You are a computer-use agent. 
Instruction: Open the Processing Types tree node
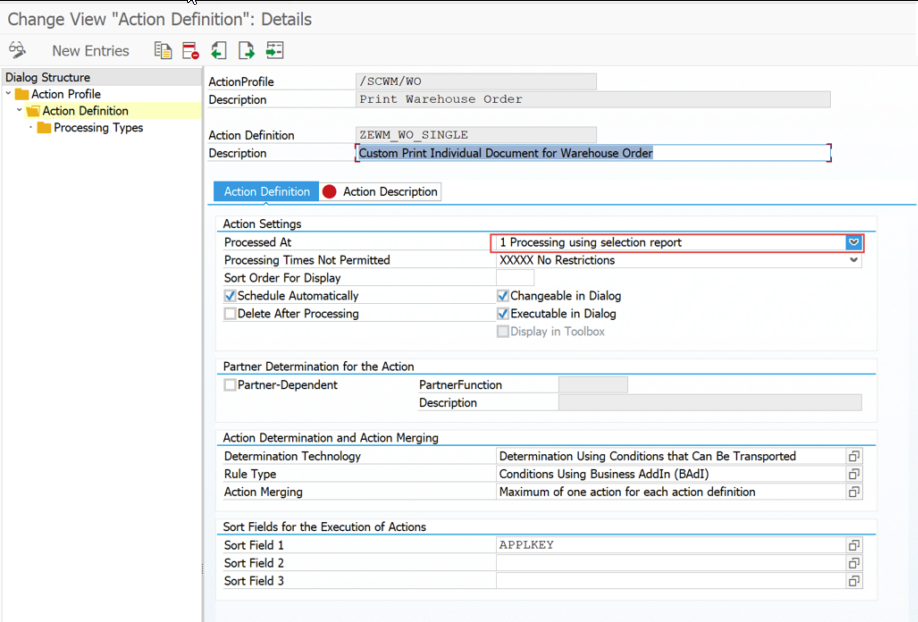90,128
